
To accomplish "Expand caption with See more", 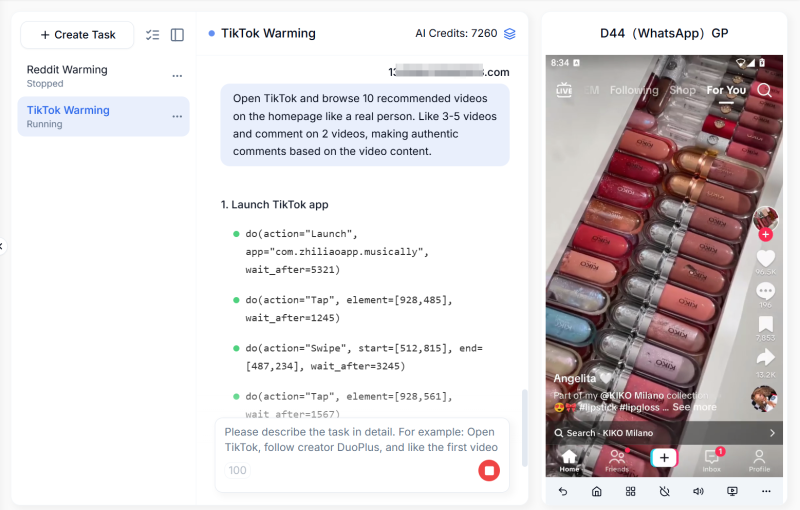I will (694, 407).
